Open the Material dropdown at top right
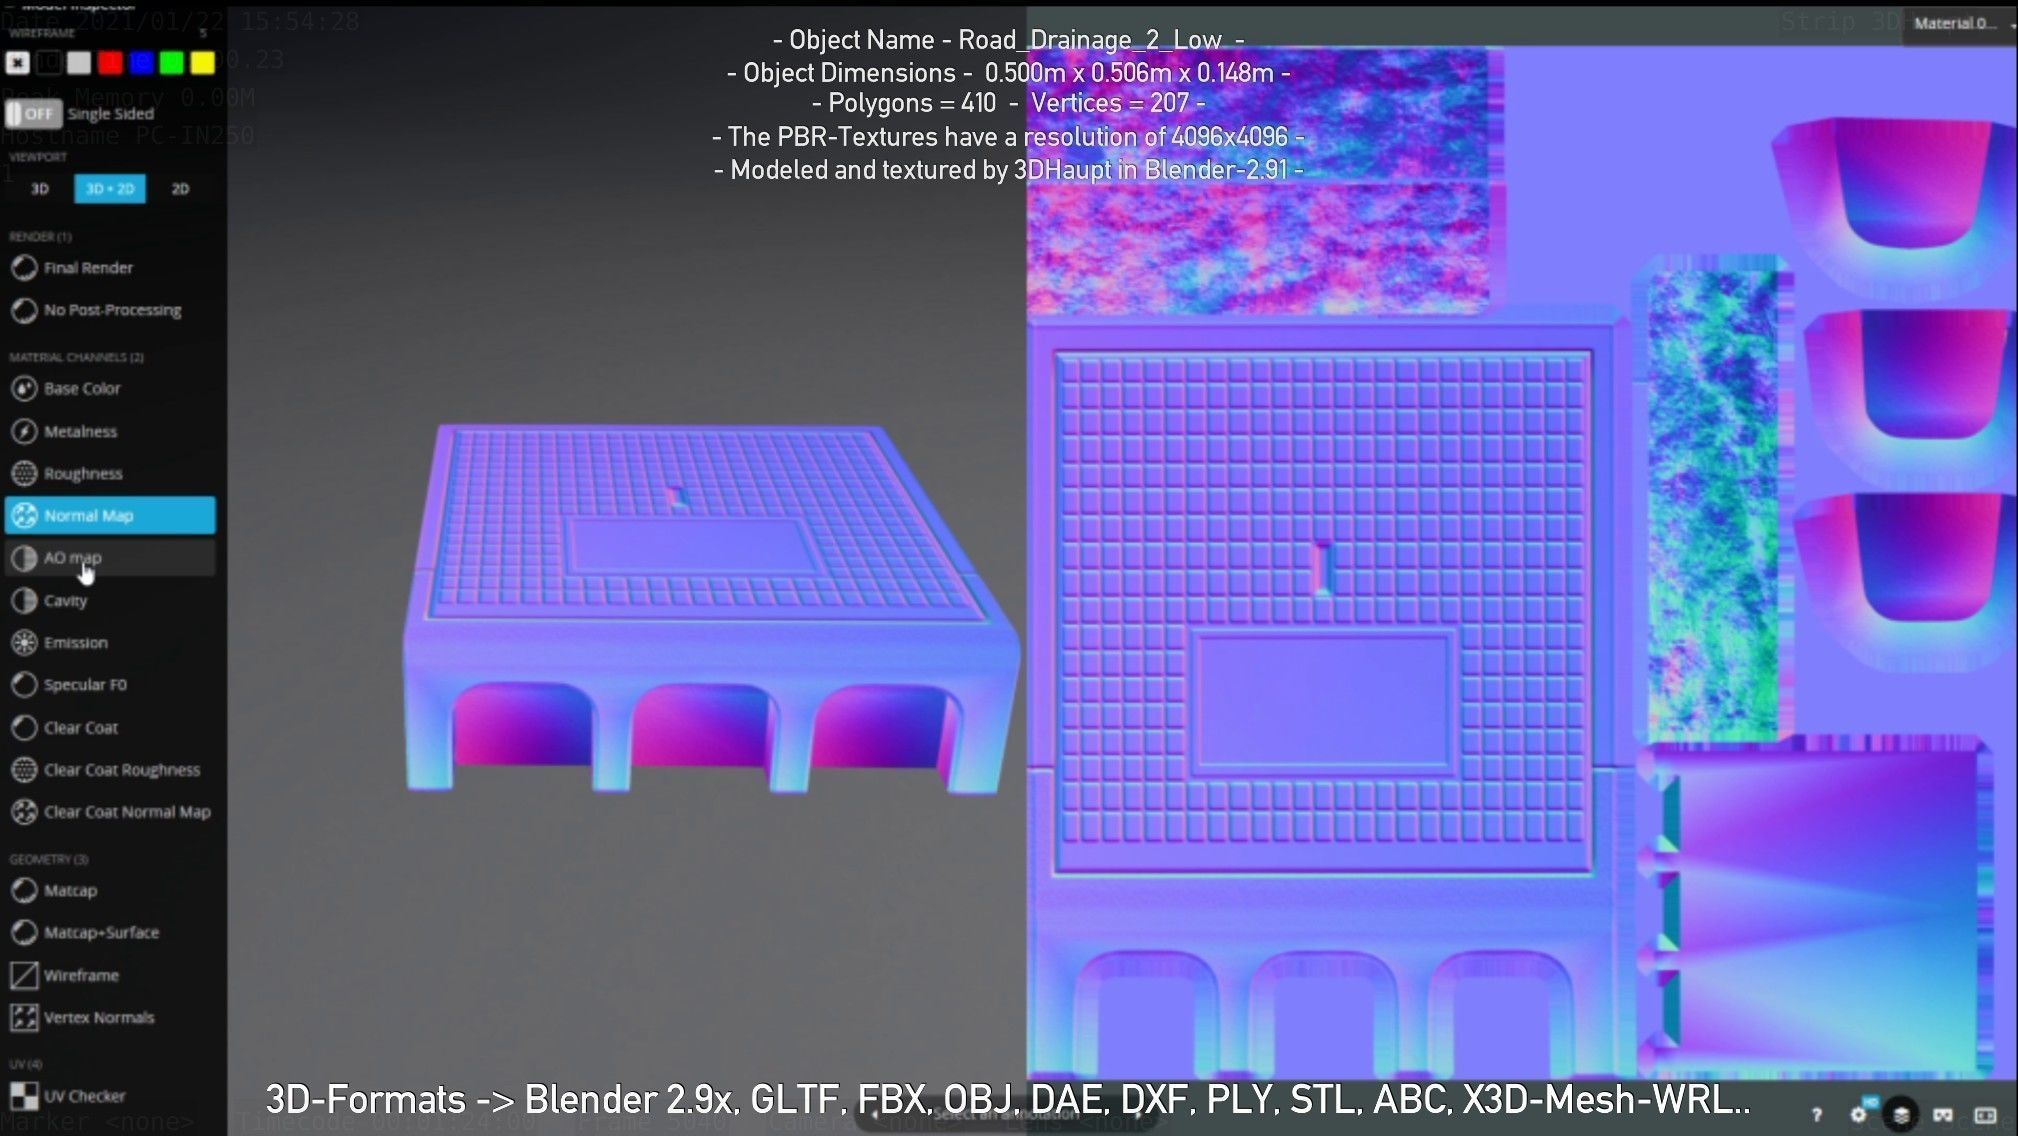The width and height of the screenshot is (2018, 1136). (x=1960, y=23)
